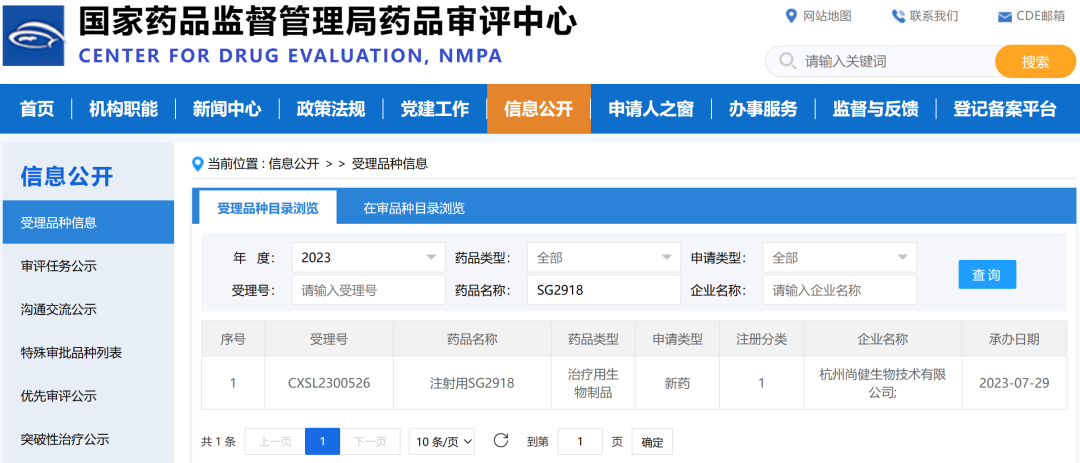Open the CDE邮箱 link
1080x463 pixels.
tap(1041, 17)
